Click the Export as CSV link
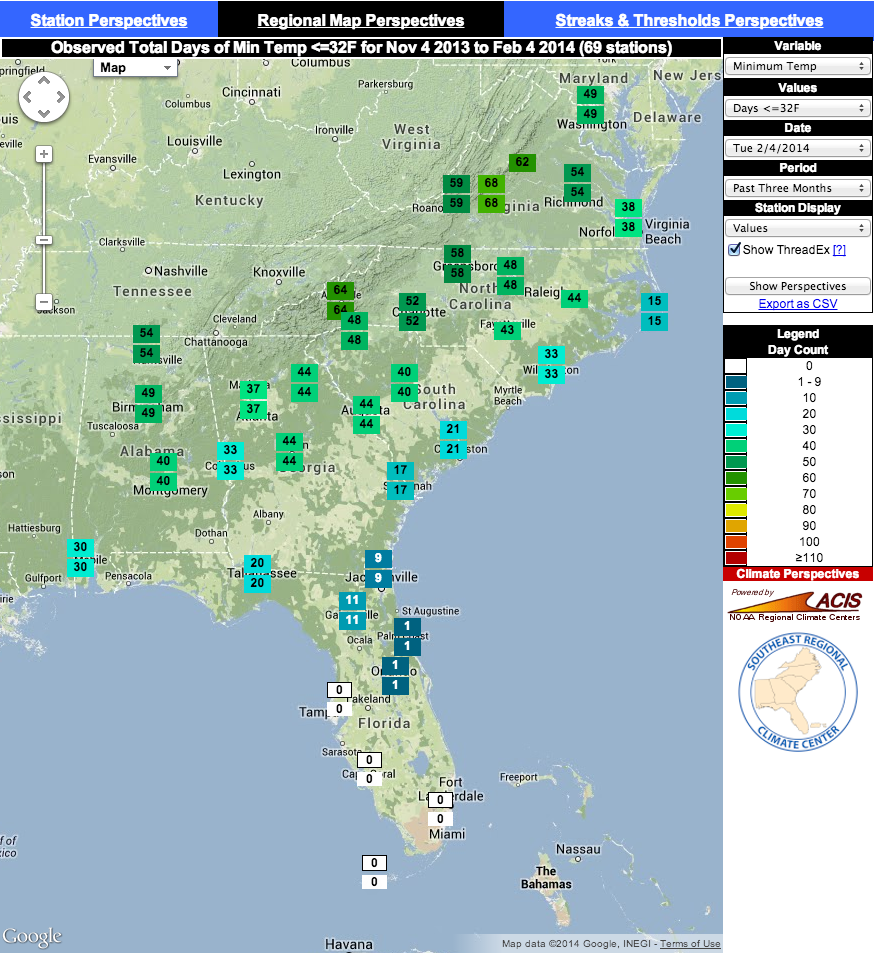 pos(797,304)
